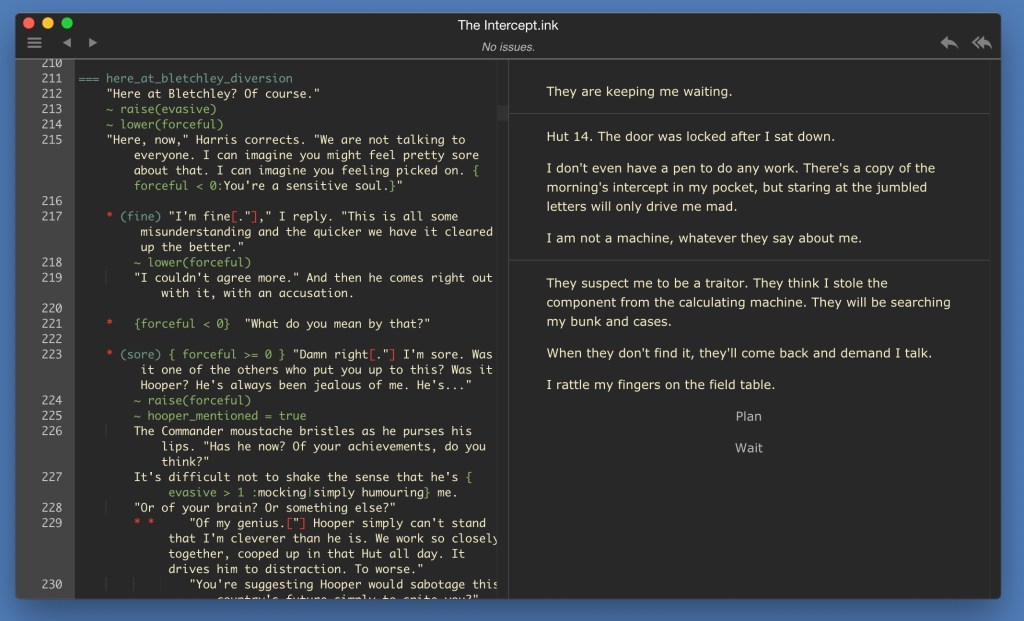Choose the Wait option in the story preview
This screenshot has height=621, width=1024.
point(748,447)
